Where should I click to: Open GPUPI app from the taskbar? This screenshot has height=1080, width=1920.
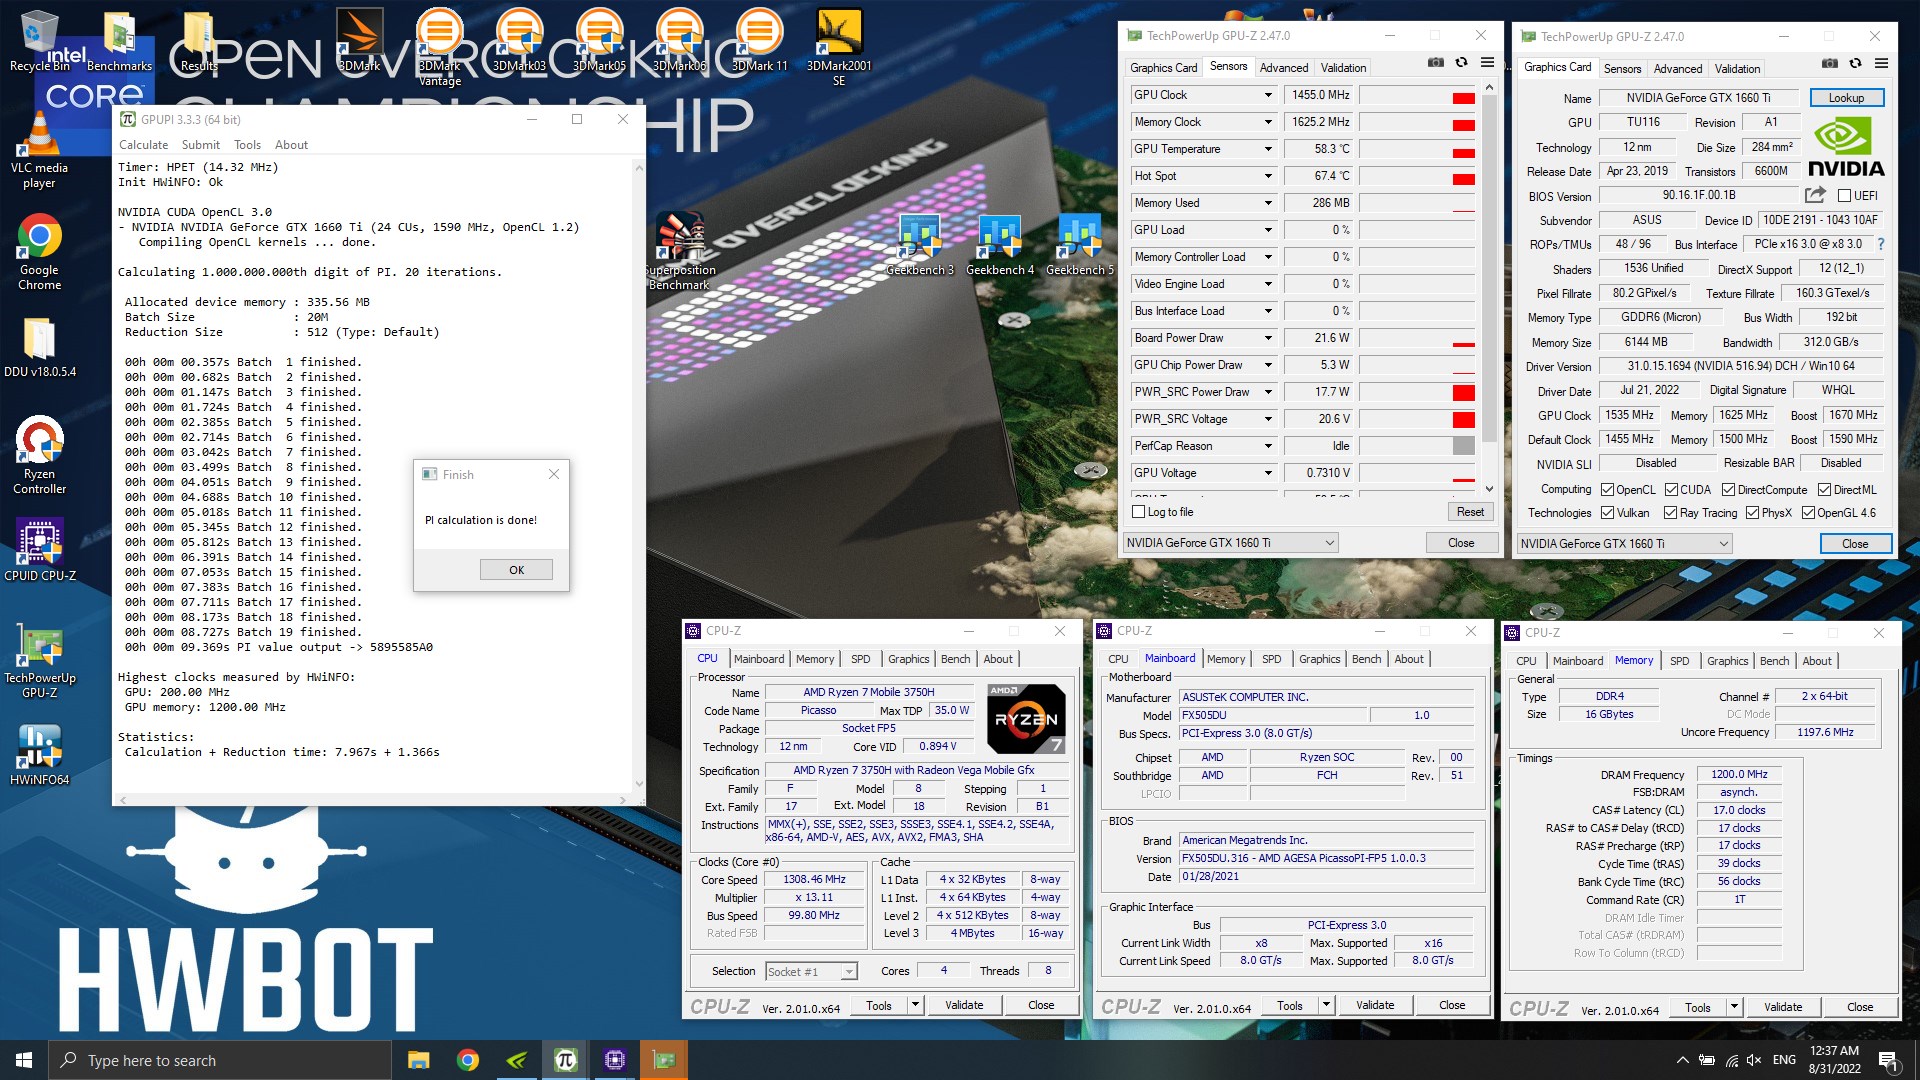565,1060
